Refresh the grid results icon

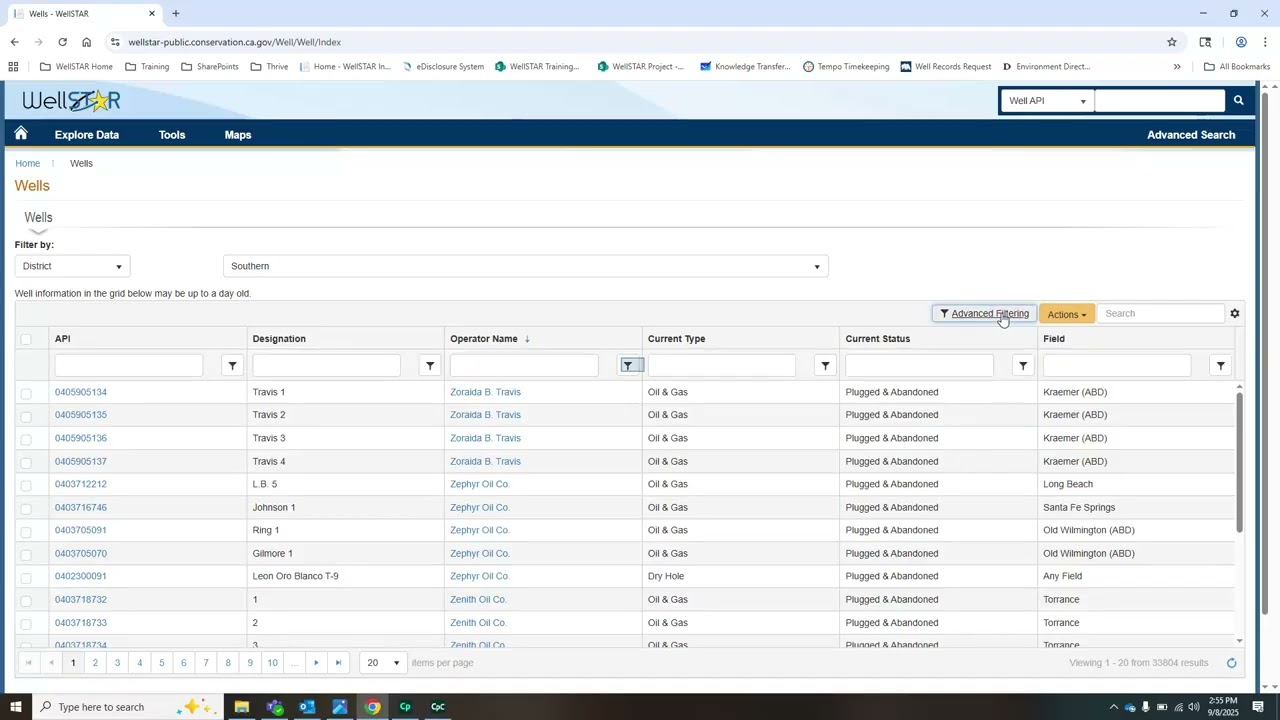[x=1231, y=663]
